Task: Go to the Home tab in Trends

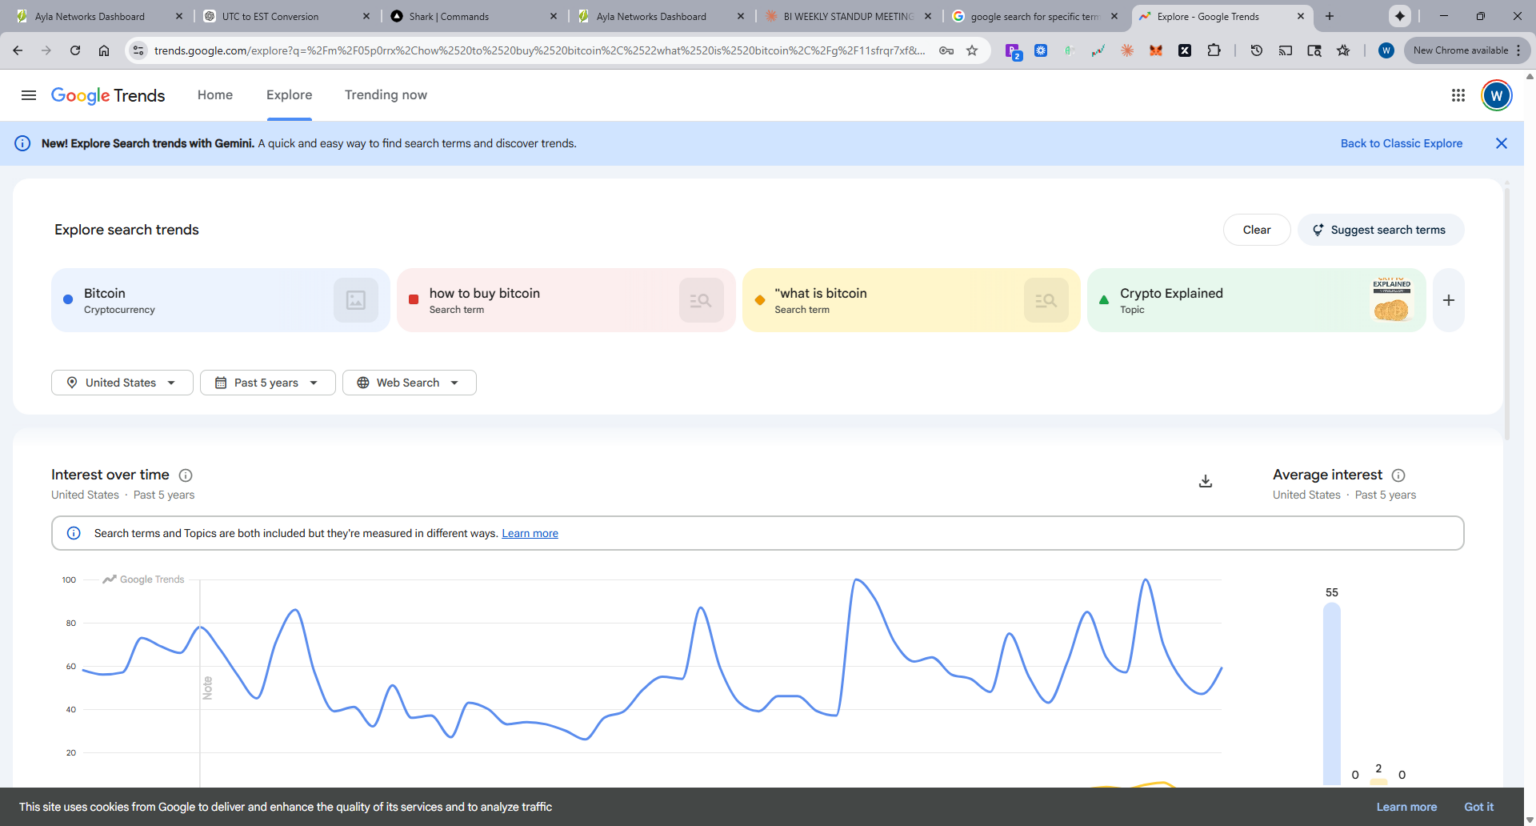Action: (x=215, y=95)
